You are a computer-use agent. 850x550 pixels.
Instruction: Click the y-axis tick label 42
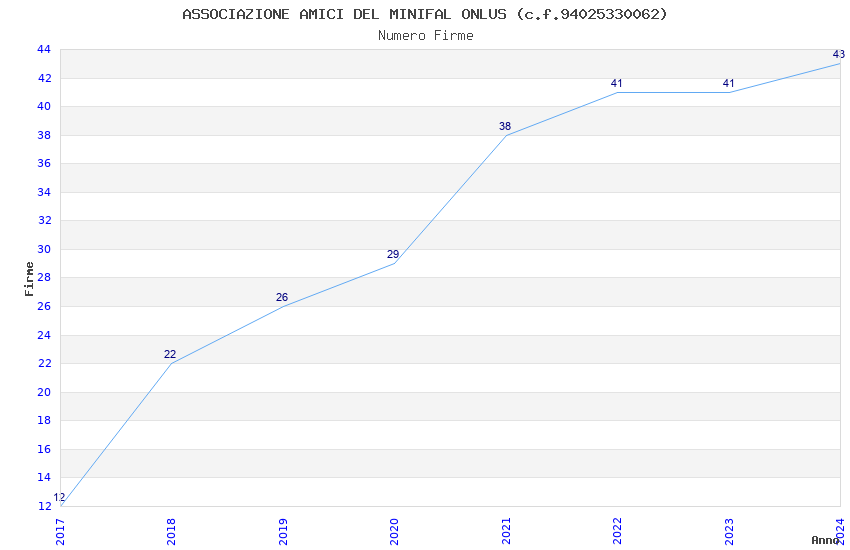[44, 78]
